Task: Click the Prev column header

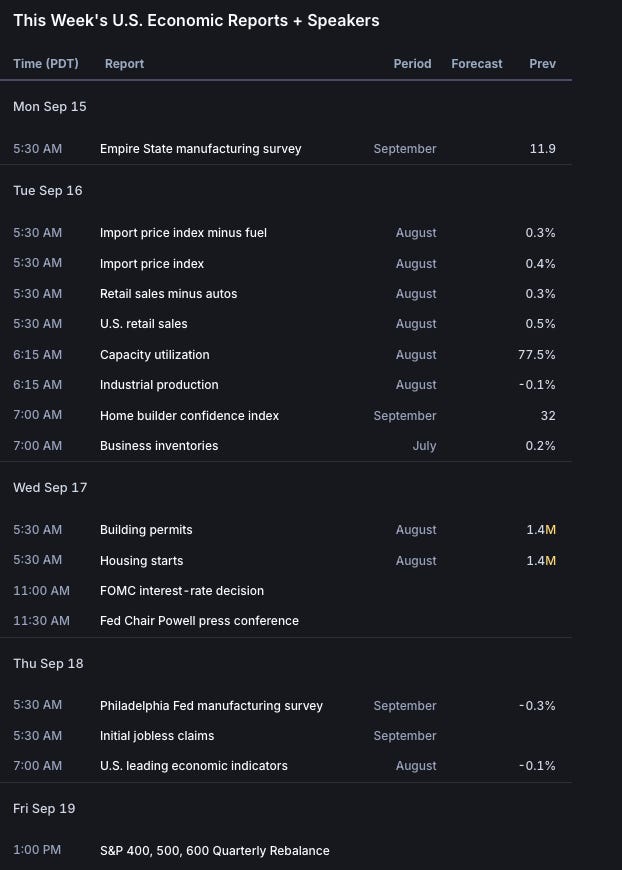Action: 542,64
